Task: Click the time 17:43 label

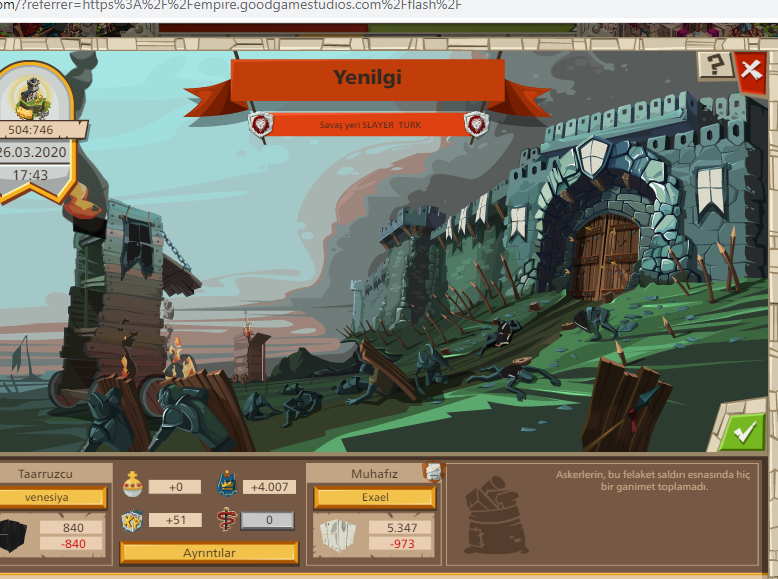Action: (x=30, y=175)
